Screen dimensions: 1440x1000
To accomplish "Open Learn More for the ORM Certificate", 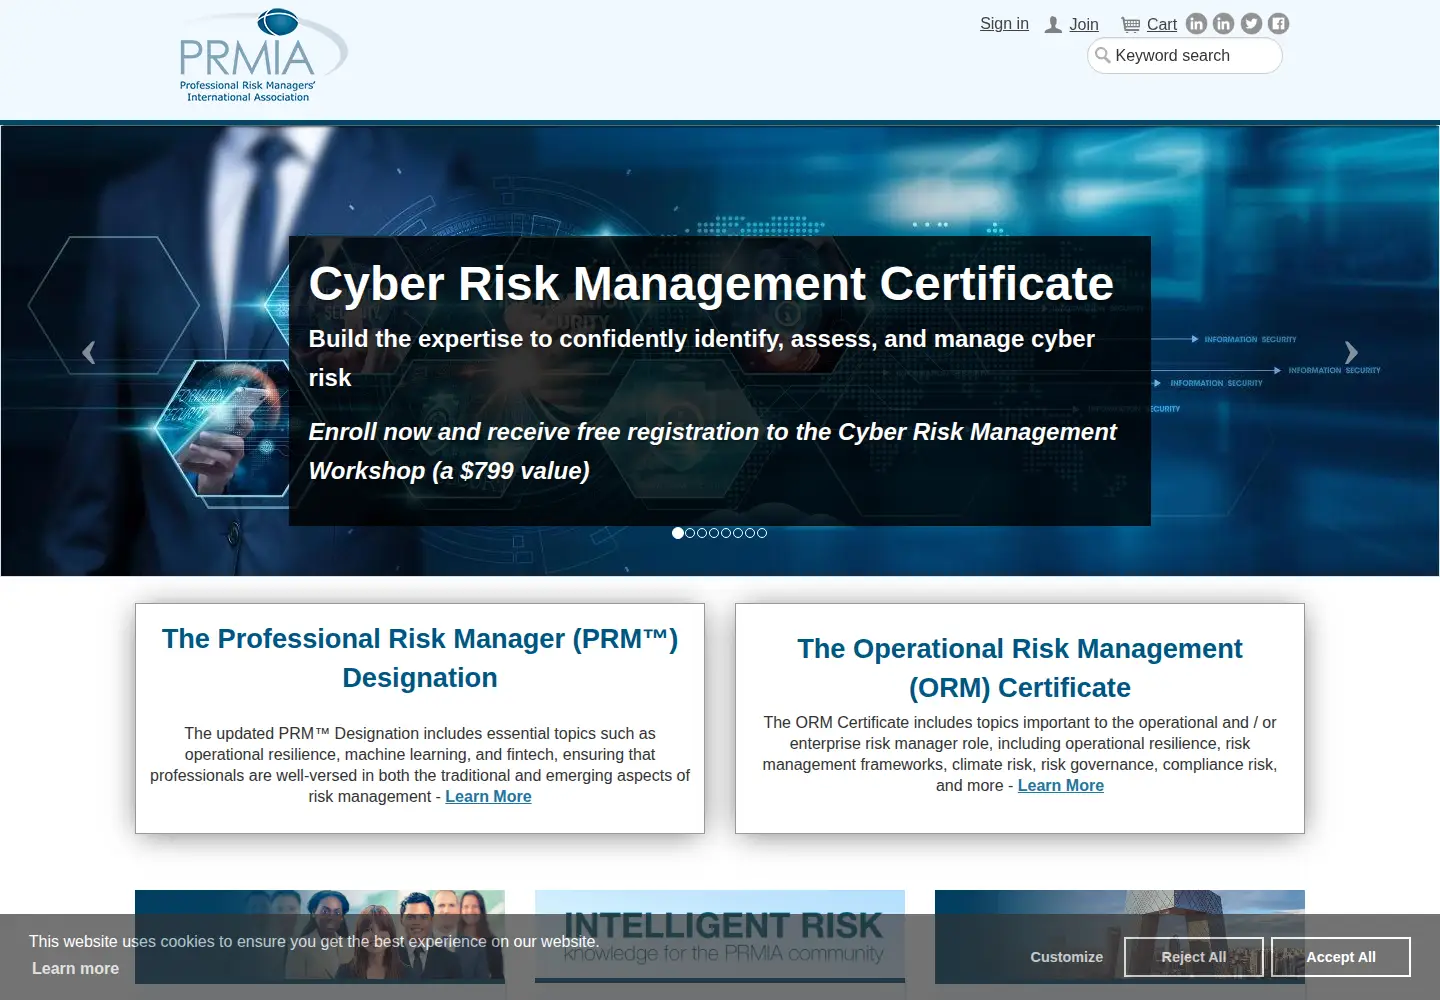I will [1061, 785].
